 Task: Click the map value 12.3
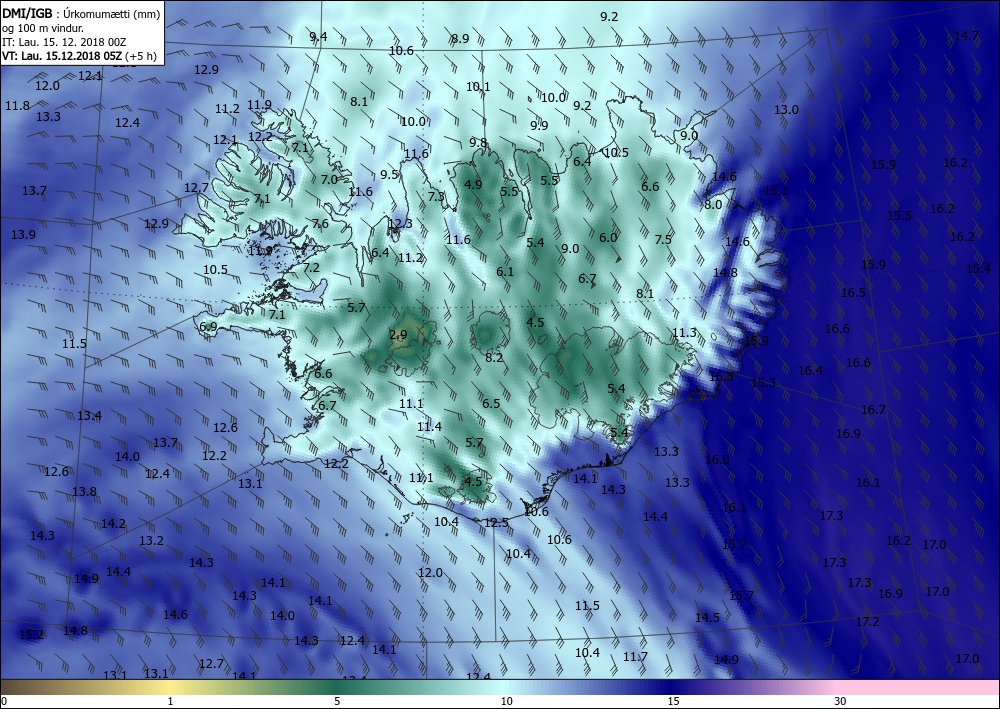[400, 223]
